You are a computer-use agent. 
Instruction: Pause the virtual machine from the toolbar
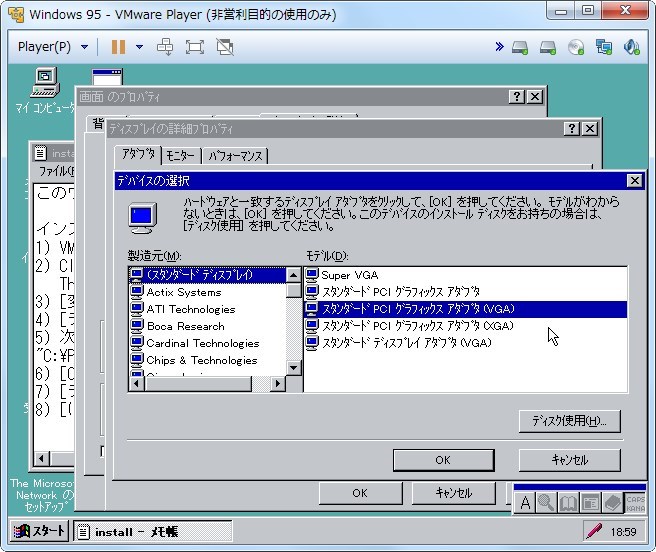tap(118, 47)
